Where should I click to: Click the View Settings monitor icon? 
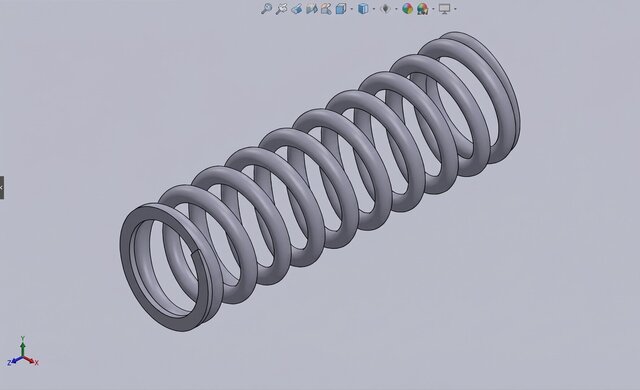[x=444, y=9]
